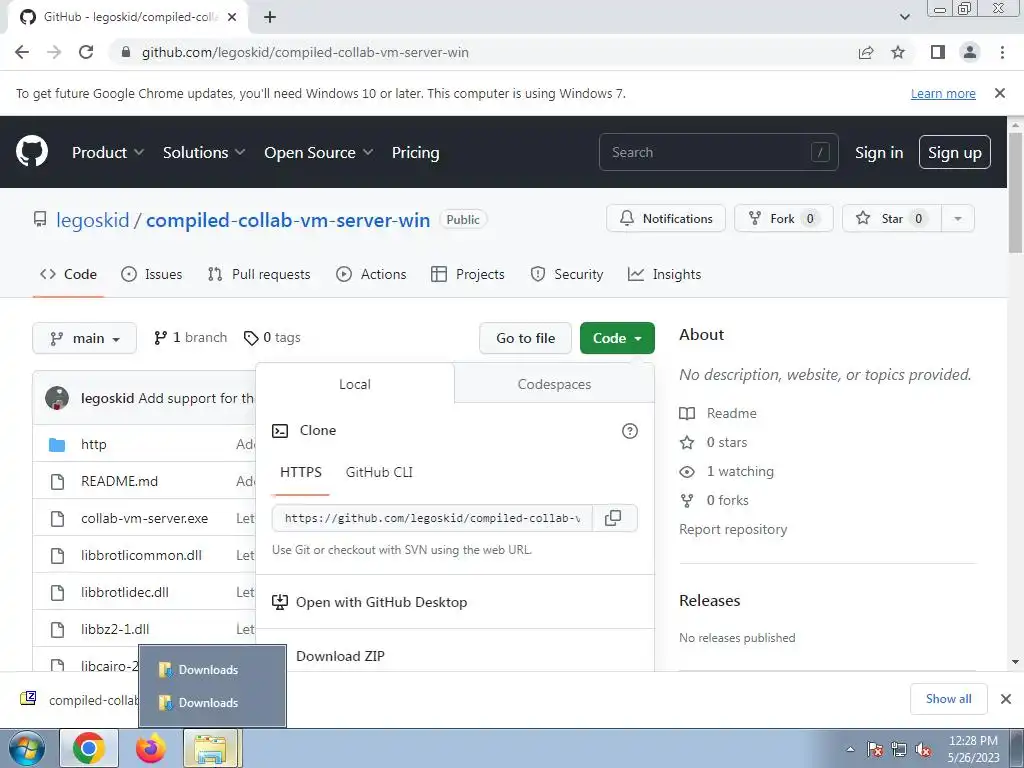Fork the repository

coord(784,218)
